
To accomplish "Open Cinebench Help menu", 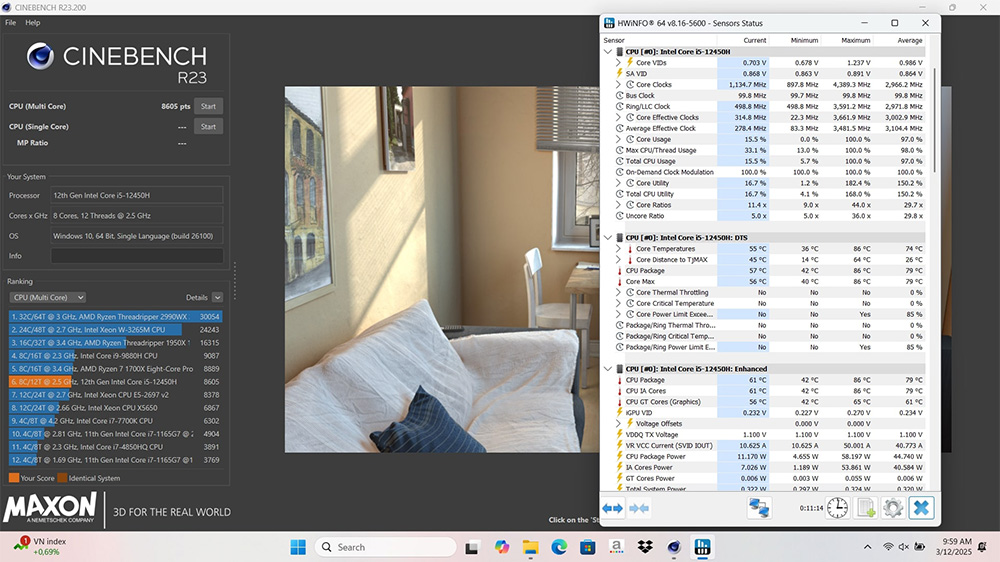I will pyautogui.click(x=33, y=22).
